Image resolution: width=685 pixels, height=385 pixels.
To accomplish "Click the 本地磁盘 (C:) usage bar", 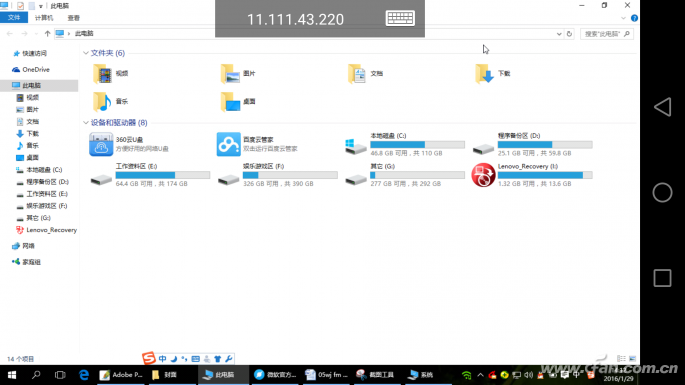I will [417, 145].
